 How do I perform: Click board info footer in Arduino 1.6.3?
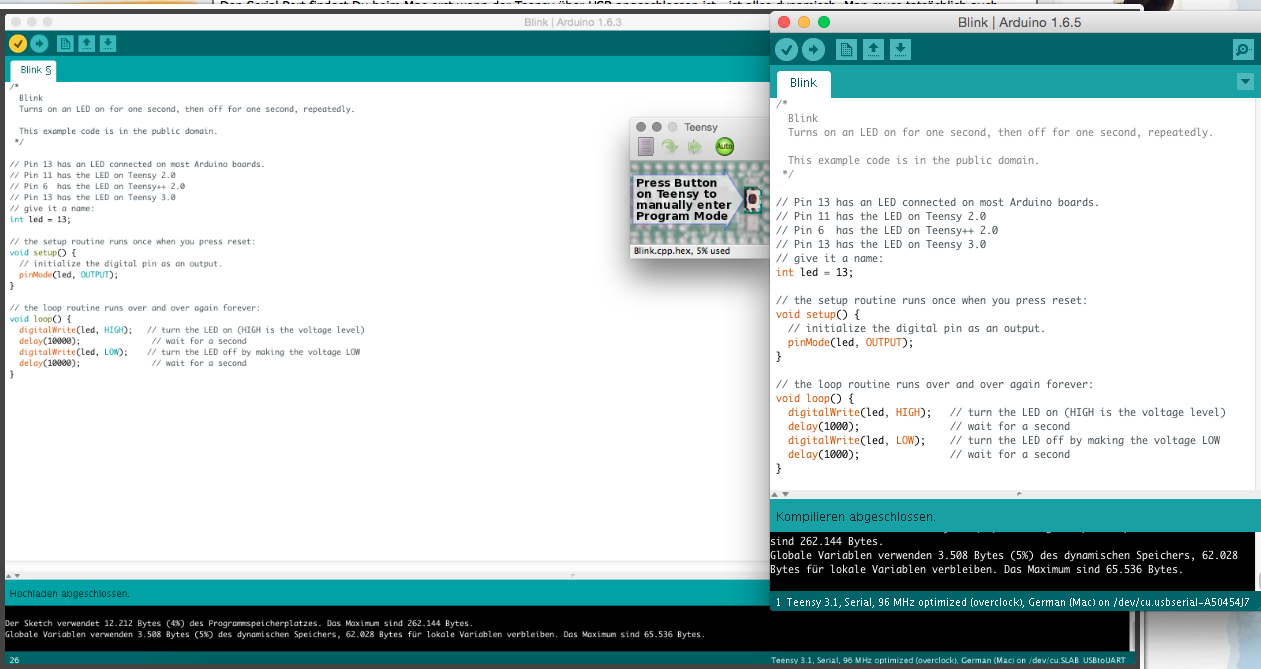pos(948,661)
